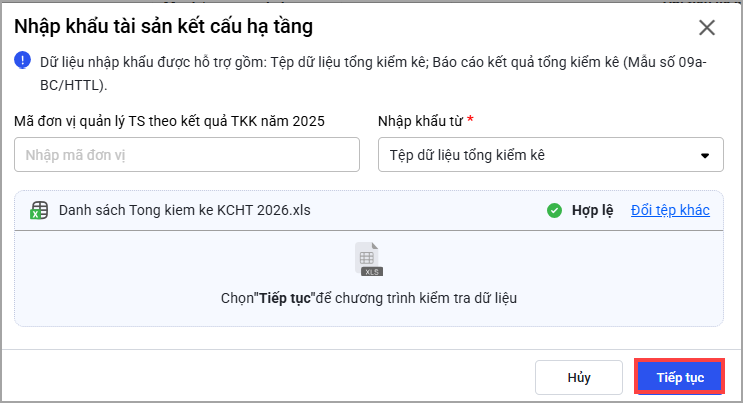Click the 'Nhập khẩu từ' field label

421,121
